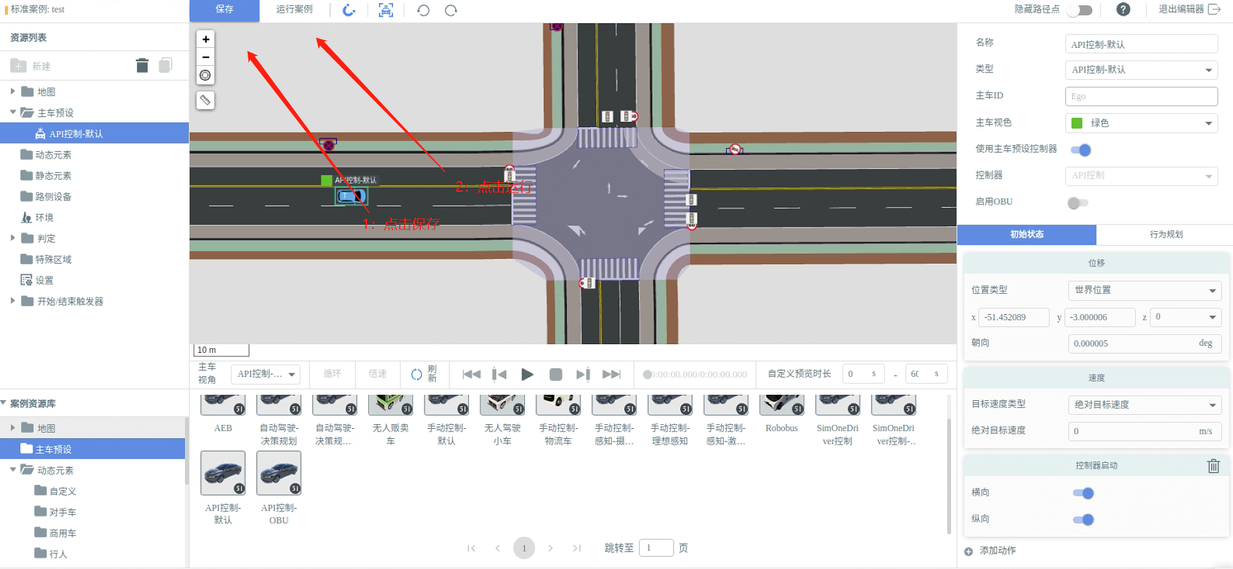Collapse the 主车预设 folder in 资源列表
Viewport: 1233px width, 569px height.
coord(14,113)
